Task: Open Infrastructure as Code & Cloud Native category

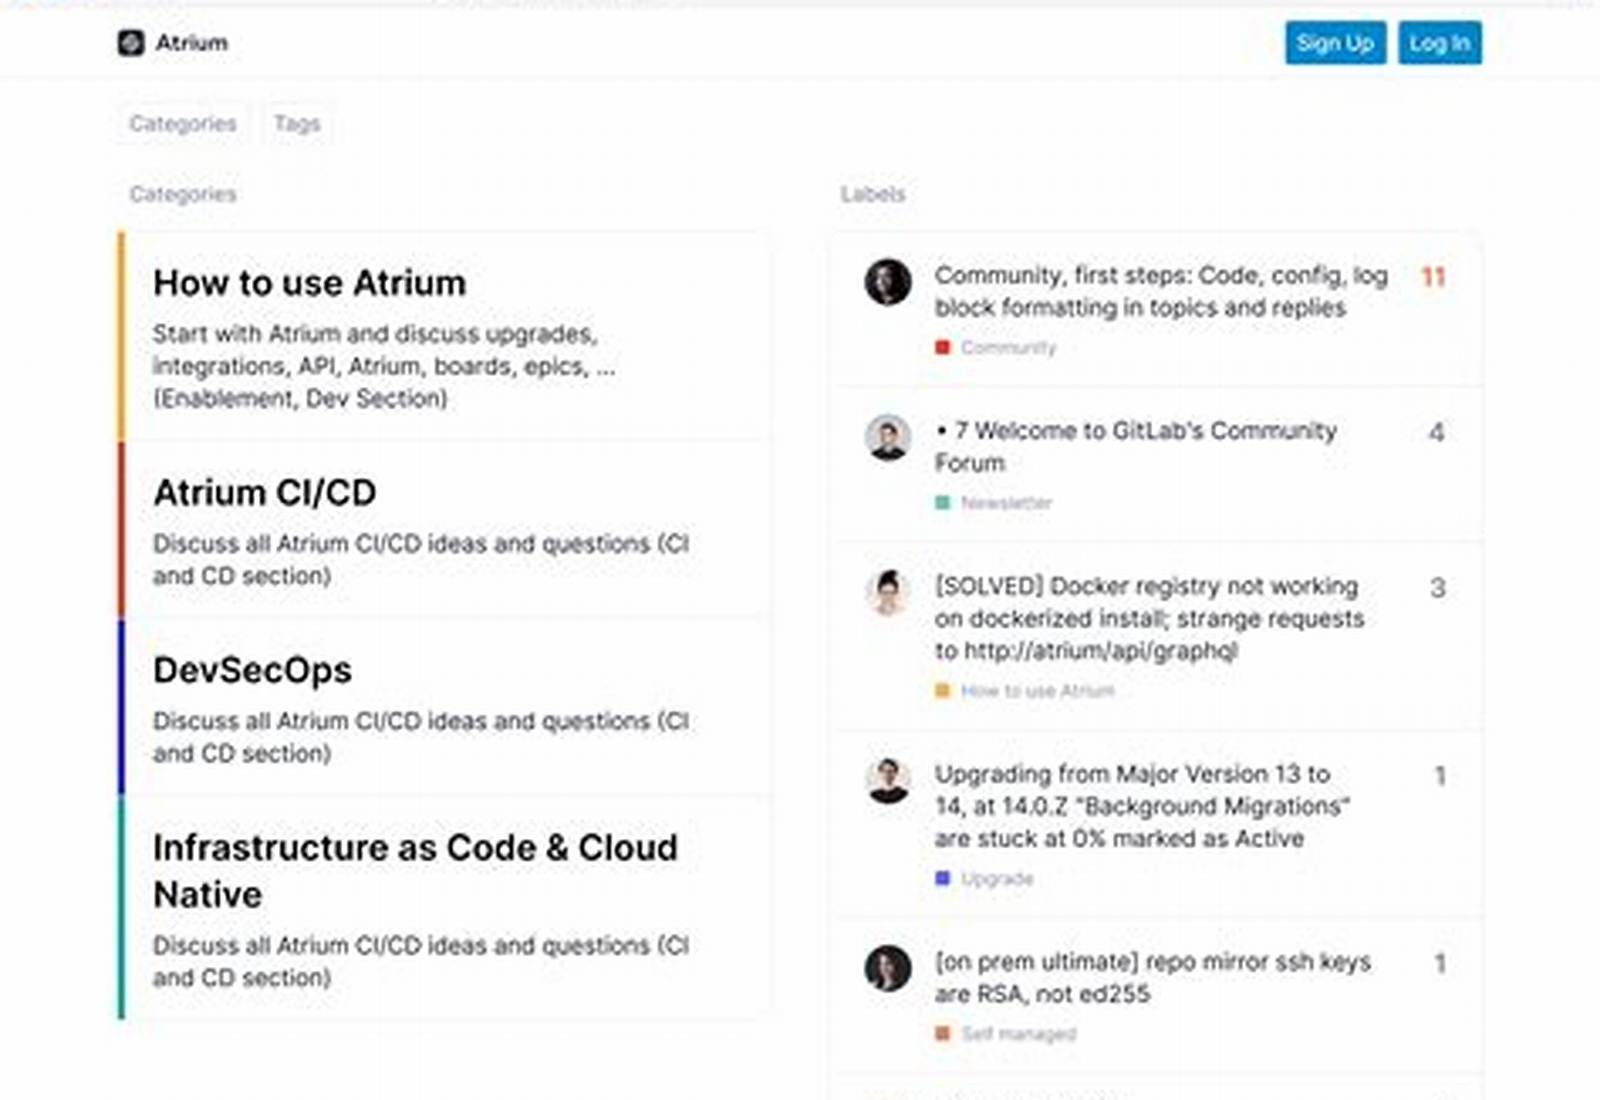Action: (x=415, y=871)
